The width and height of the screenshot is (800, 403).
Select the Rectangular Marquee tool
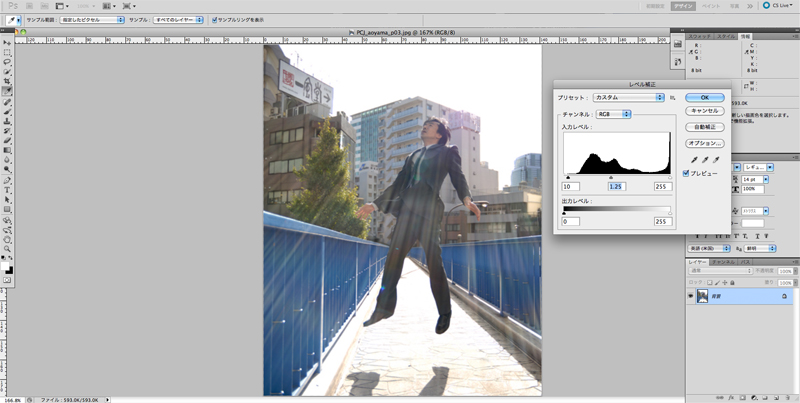click(7, 53)
